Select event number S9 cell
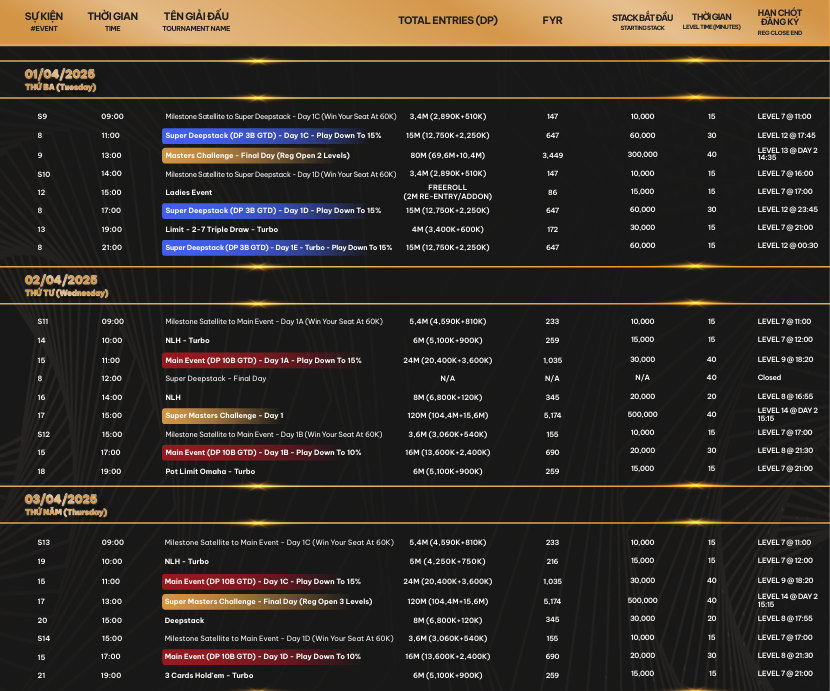830x691 pixels. click(42, 116)
